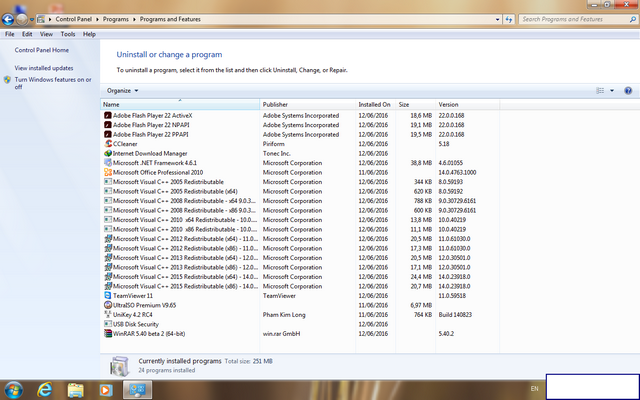Image resolution: width=640 pixels, height=400 pixels.
Task: Click the 6,97 MB size cell
Action: (421, 305)
